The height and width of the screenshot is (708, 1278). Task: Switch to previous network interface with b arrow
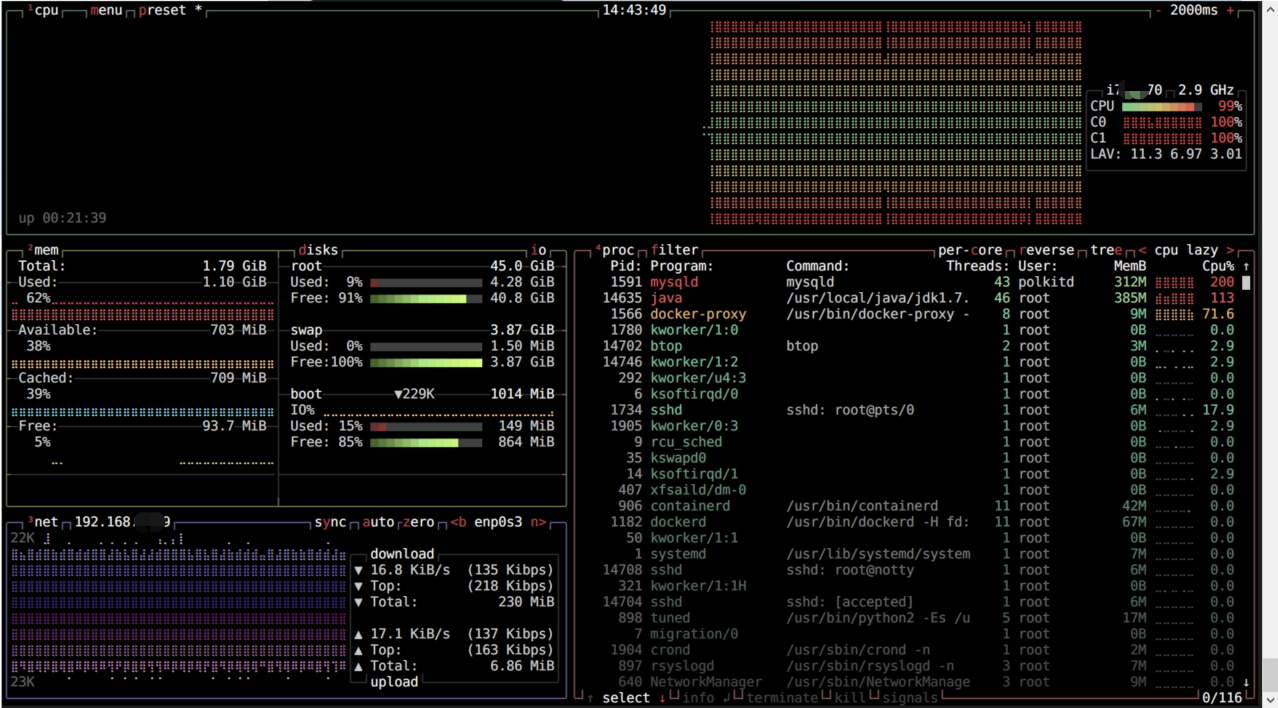pyautogui.click(x=458, y=522)
